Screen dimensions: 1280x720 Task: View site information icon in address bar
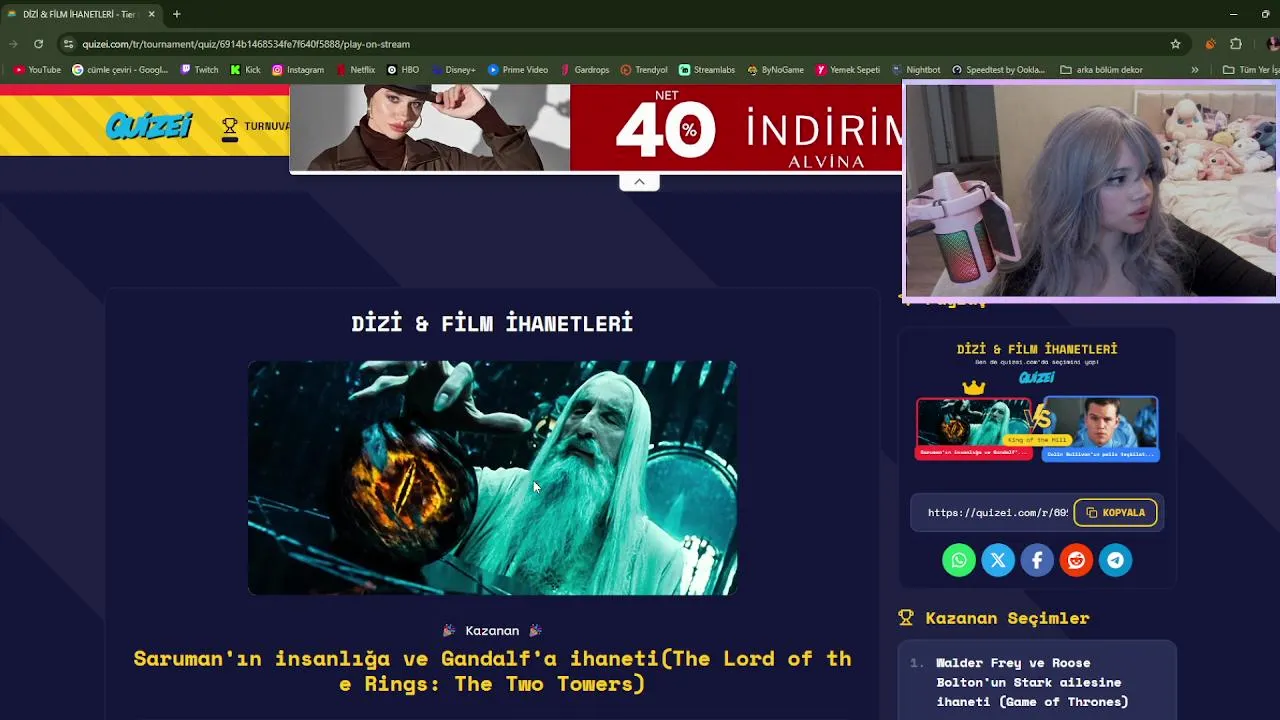click(x=68, y=44)
